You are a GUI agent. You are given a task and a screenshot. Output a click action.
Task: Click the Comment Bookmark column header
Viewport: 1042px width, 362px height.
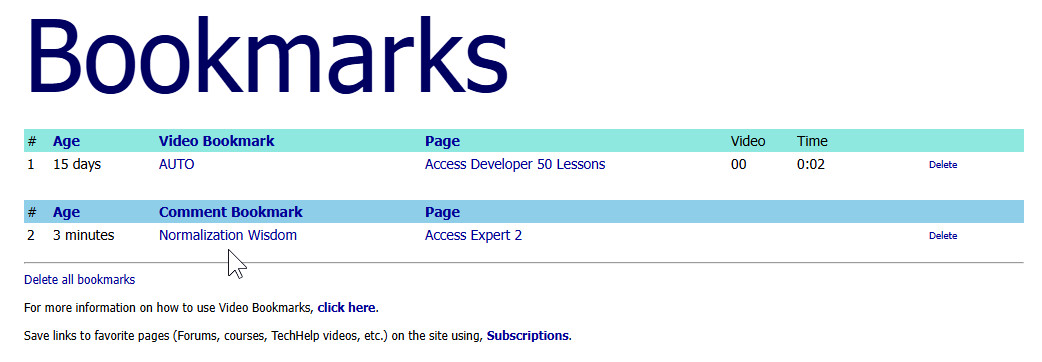pyautogui.click(x=231, y=212)
